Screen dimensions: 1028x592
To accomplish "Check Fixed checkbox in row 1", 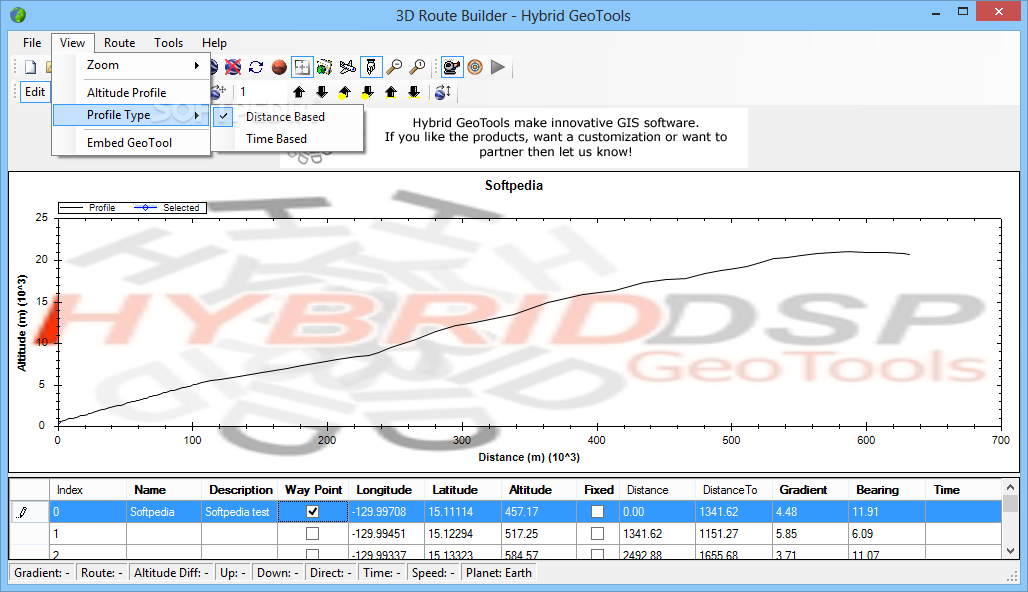I will (x=597, y=534).
